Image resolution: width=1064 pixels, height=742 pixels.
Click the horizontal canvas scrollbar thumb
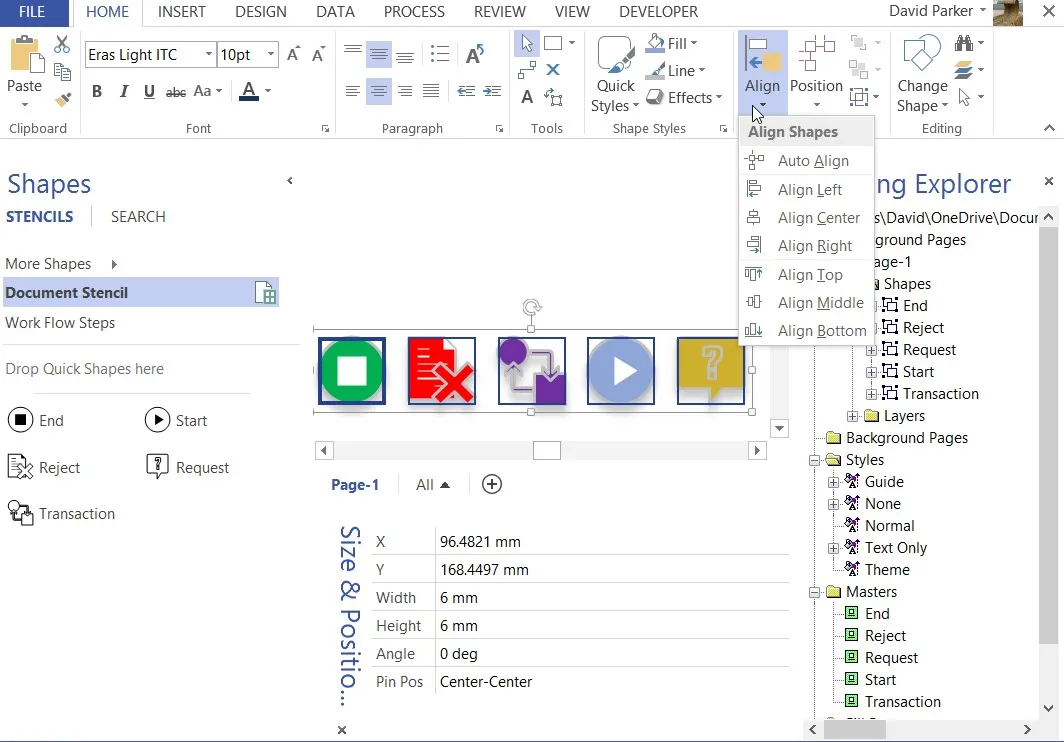pyautogui.click(x=546, y=450)
